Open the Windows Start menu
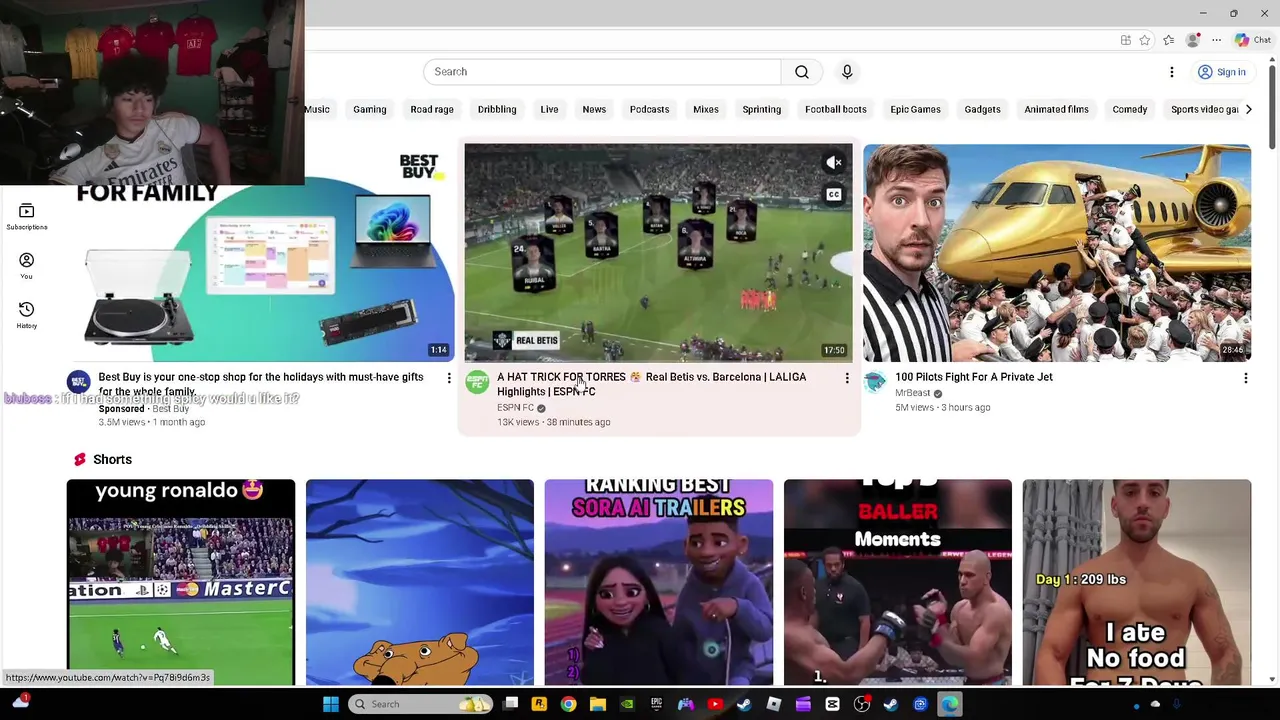Image resolution: width=1280 pixels, height=720 pixels. (x=331, y=704)
